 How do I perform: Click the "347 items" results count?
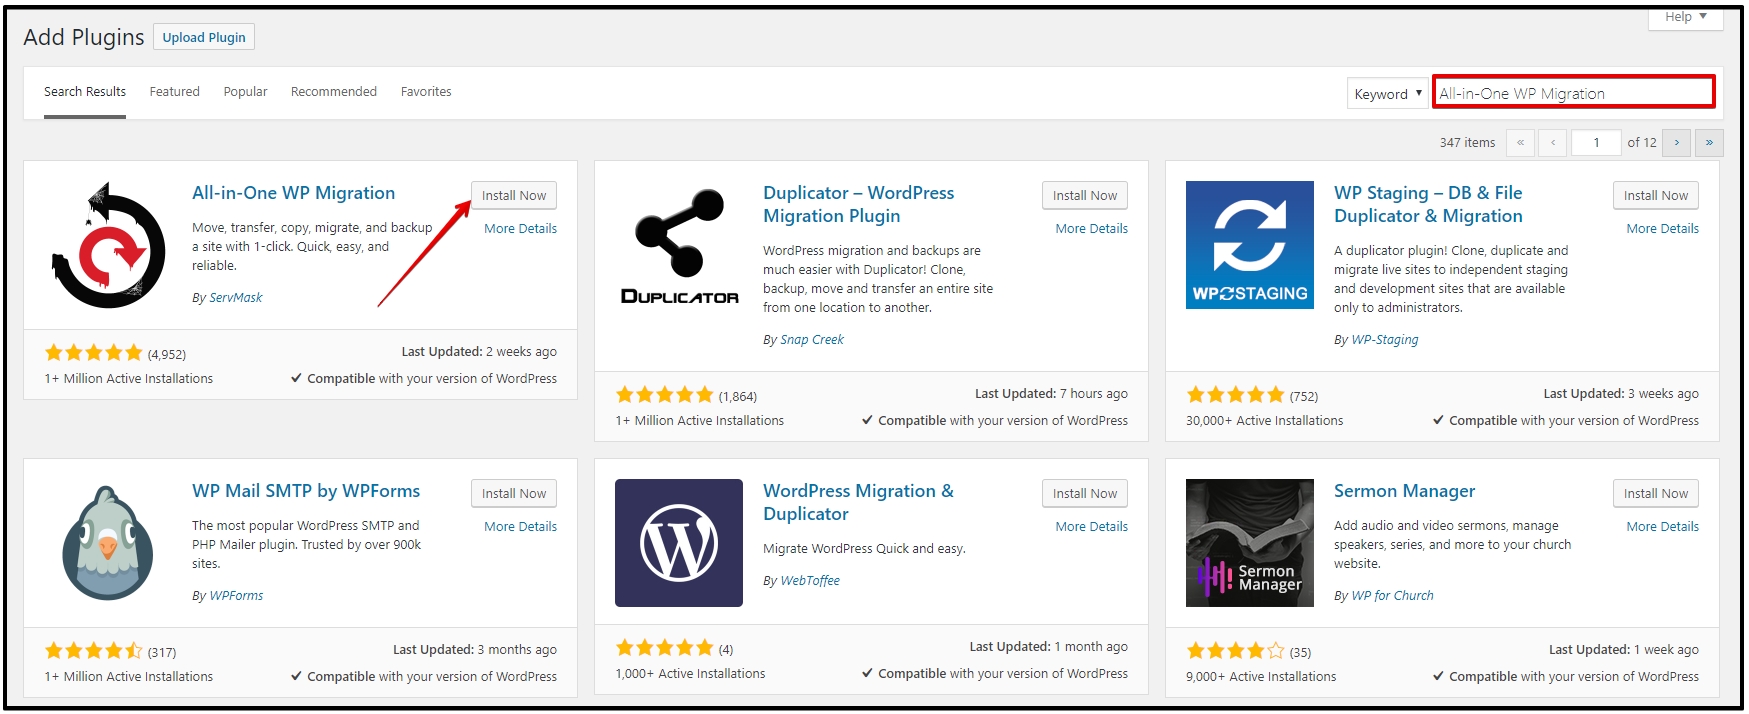[x=1467, y=143]
